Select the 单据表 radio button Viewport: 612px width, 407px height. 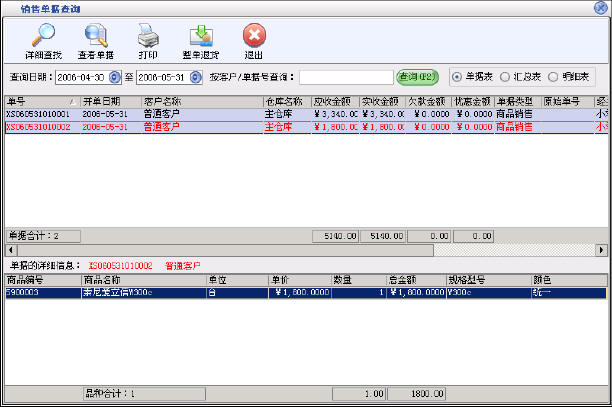457,76
